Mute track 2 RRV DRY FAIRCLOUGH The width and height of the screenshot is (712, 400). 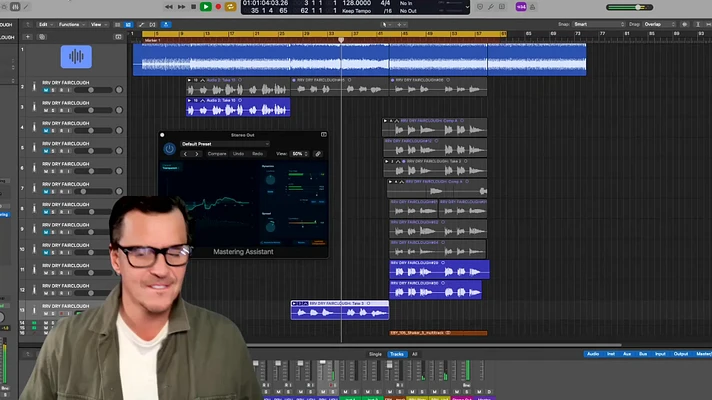click(x=46, y=90)
